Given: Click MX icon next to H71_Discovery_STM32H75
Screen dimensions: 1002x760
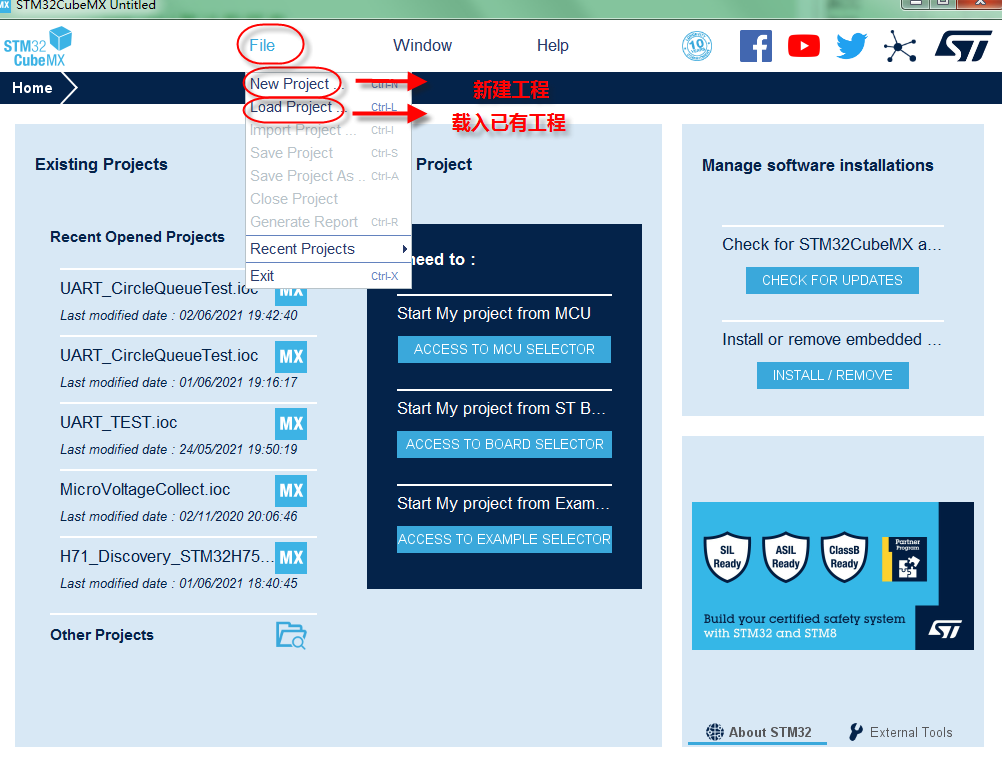Looking at the screenshot, I should click(291, 558).
